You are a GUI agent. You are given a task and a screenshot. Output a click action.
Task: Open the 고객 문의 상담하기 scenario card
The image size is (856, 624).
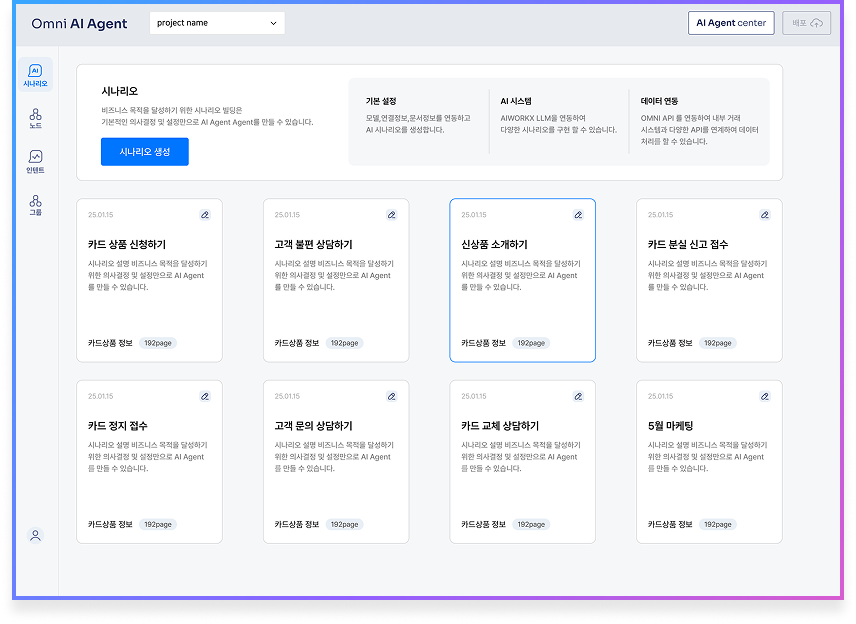click(x=336, y=462)
